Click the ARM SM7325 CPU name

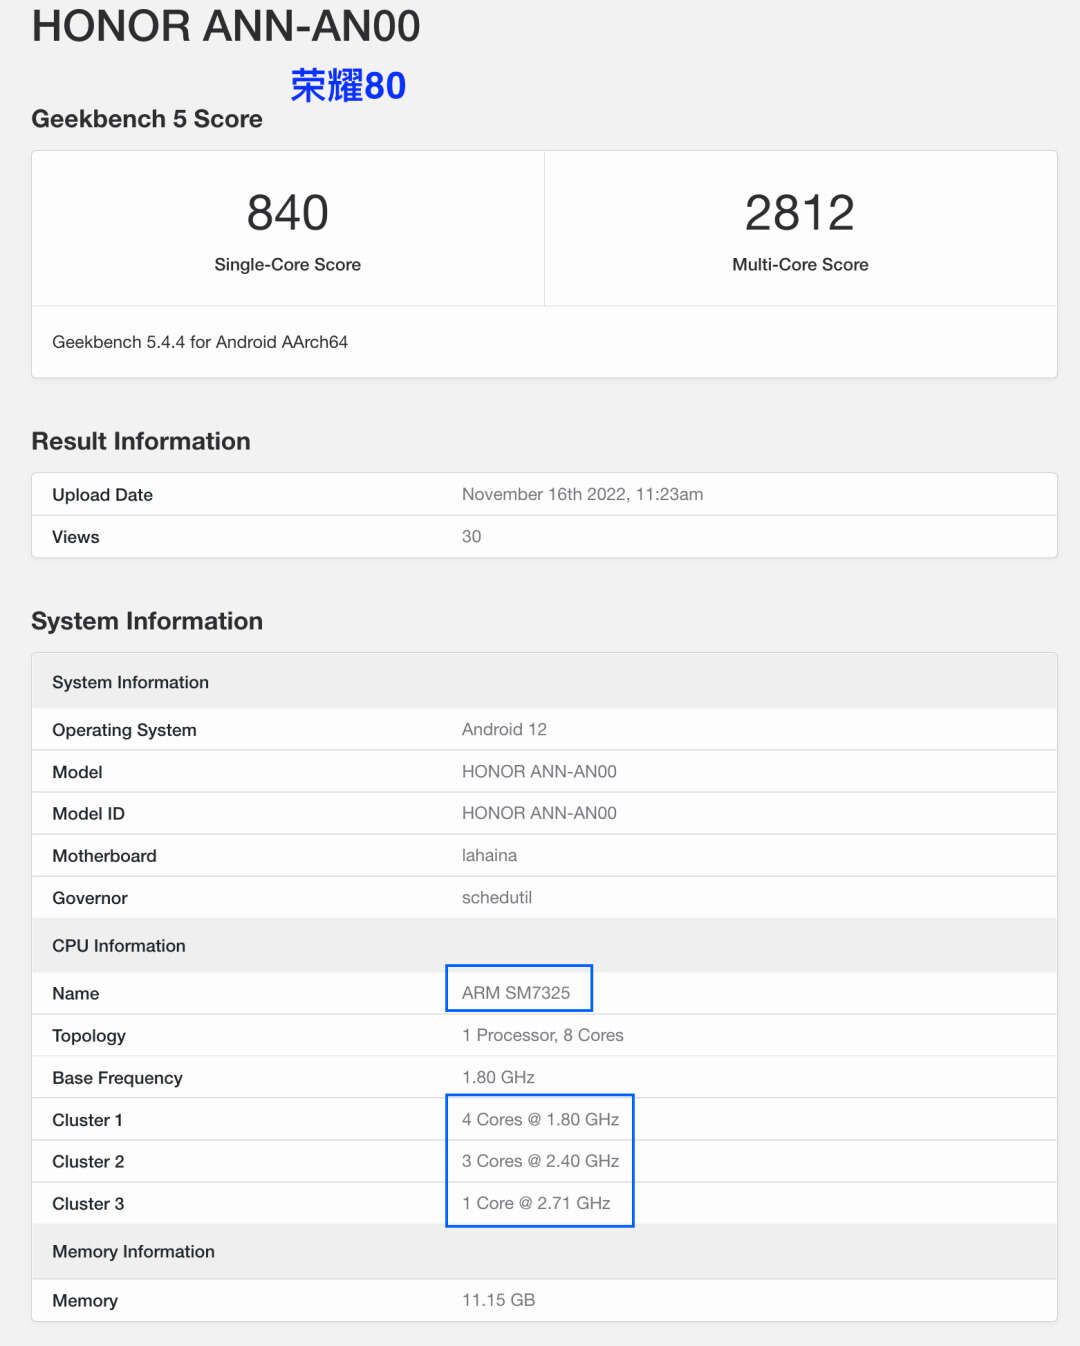(516, 993)
